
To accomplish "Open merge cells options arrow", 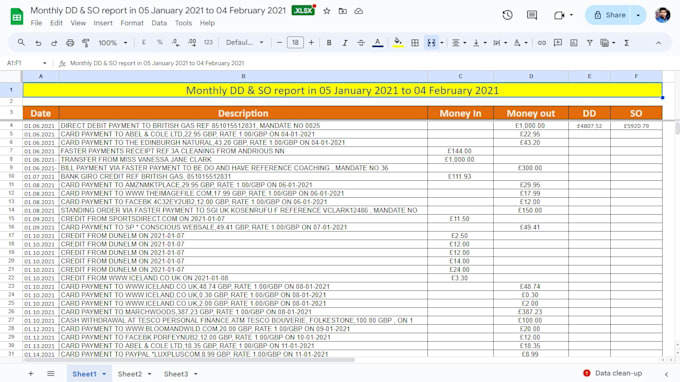I will tap(442, 43).
